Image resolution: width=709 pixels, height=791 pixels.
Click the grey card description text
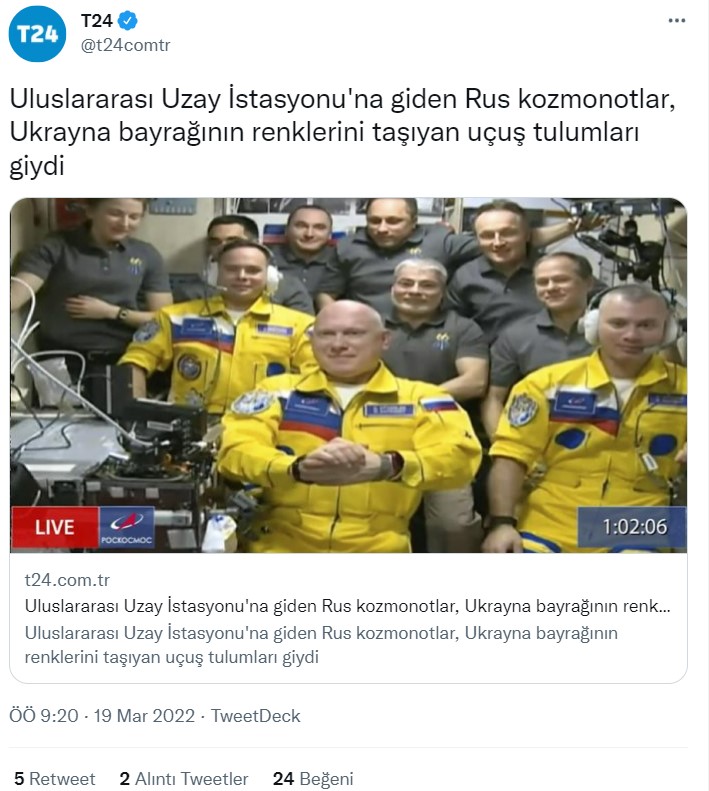click(321, 645)
